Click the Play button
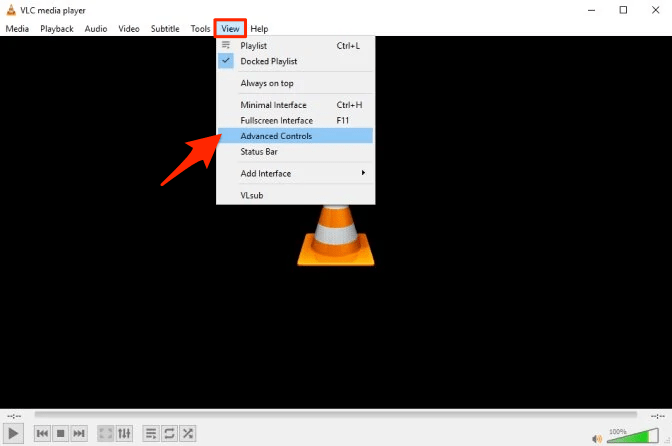 point(13,434)
